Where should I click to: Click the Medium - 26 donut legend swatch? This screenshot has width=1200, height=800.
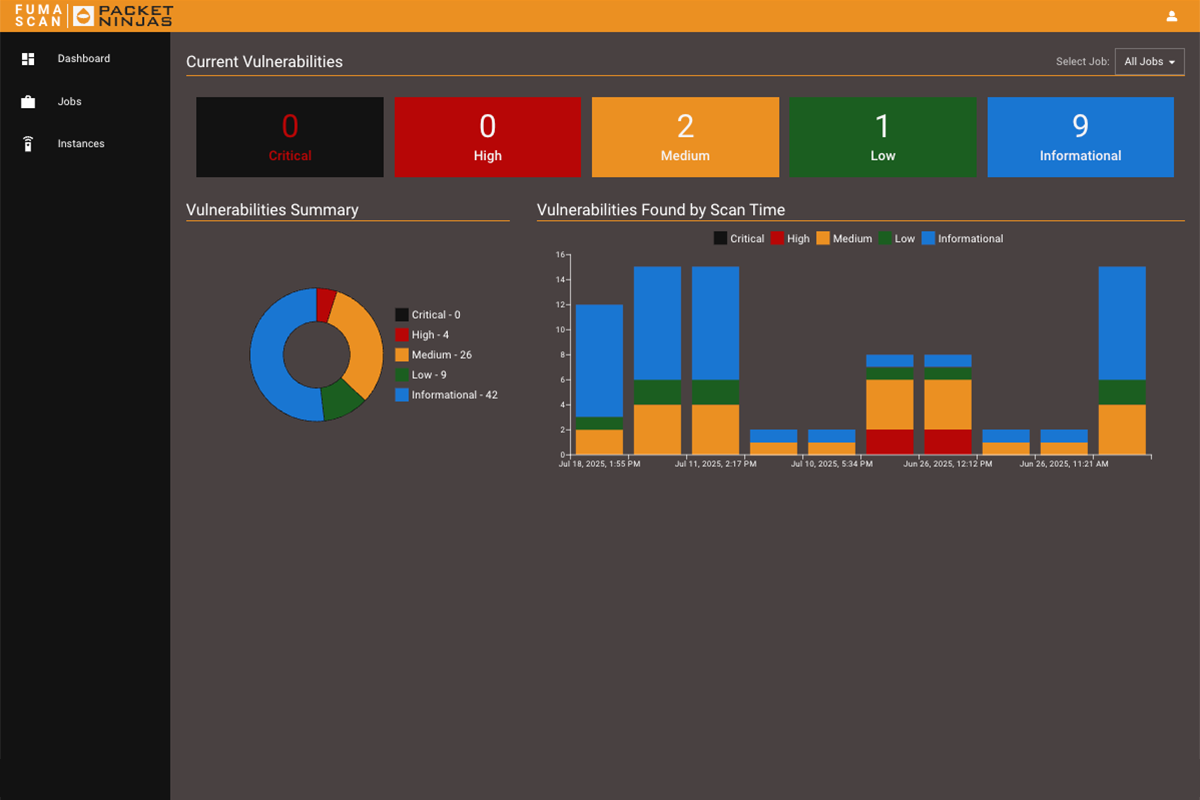pyautogui.click(x=402, y=355)
